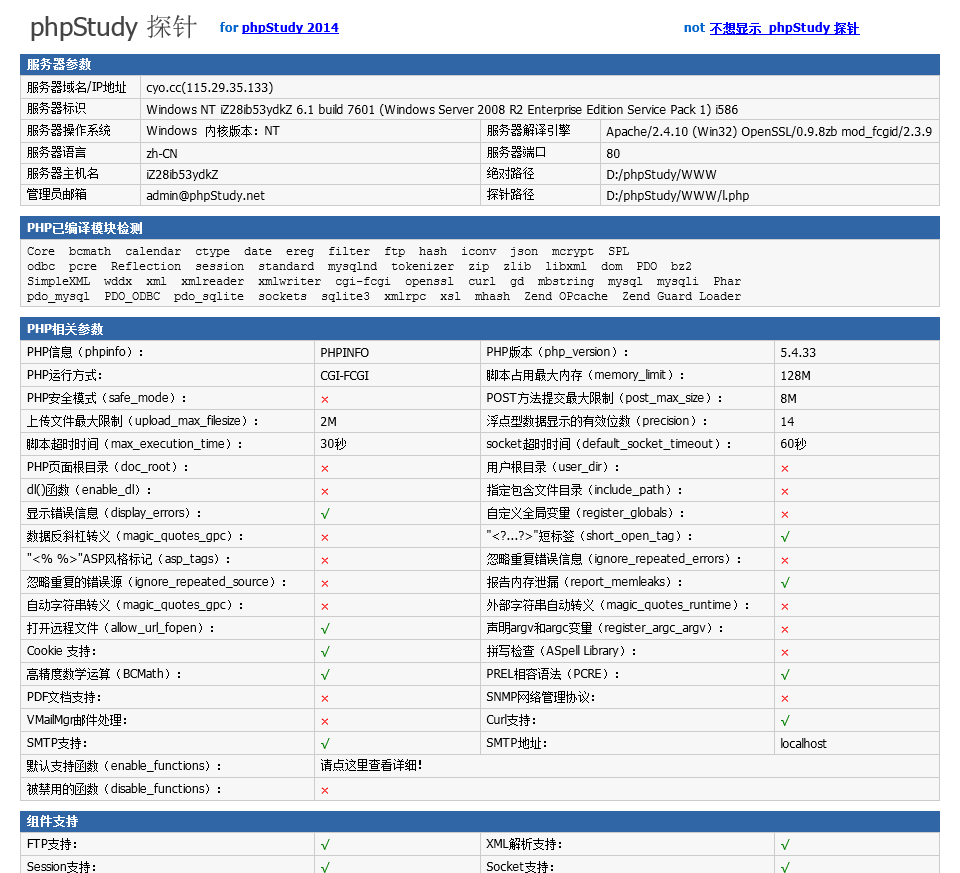This screenshot has width=960, height=873.
Task: Click the PHP version value 5.4.33
Action: tap(798, 353)
